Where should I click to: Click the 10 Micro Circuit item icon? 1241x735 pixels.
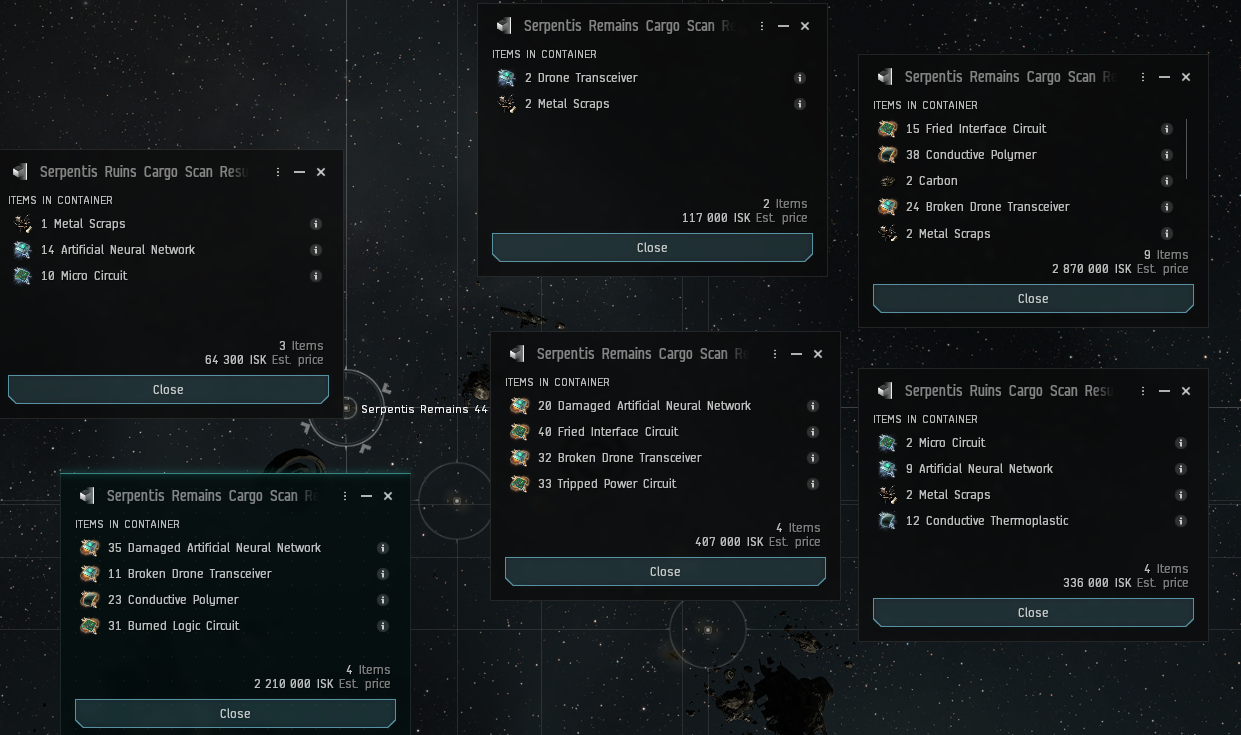[x=23, y=276]
